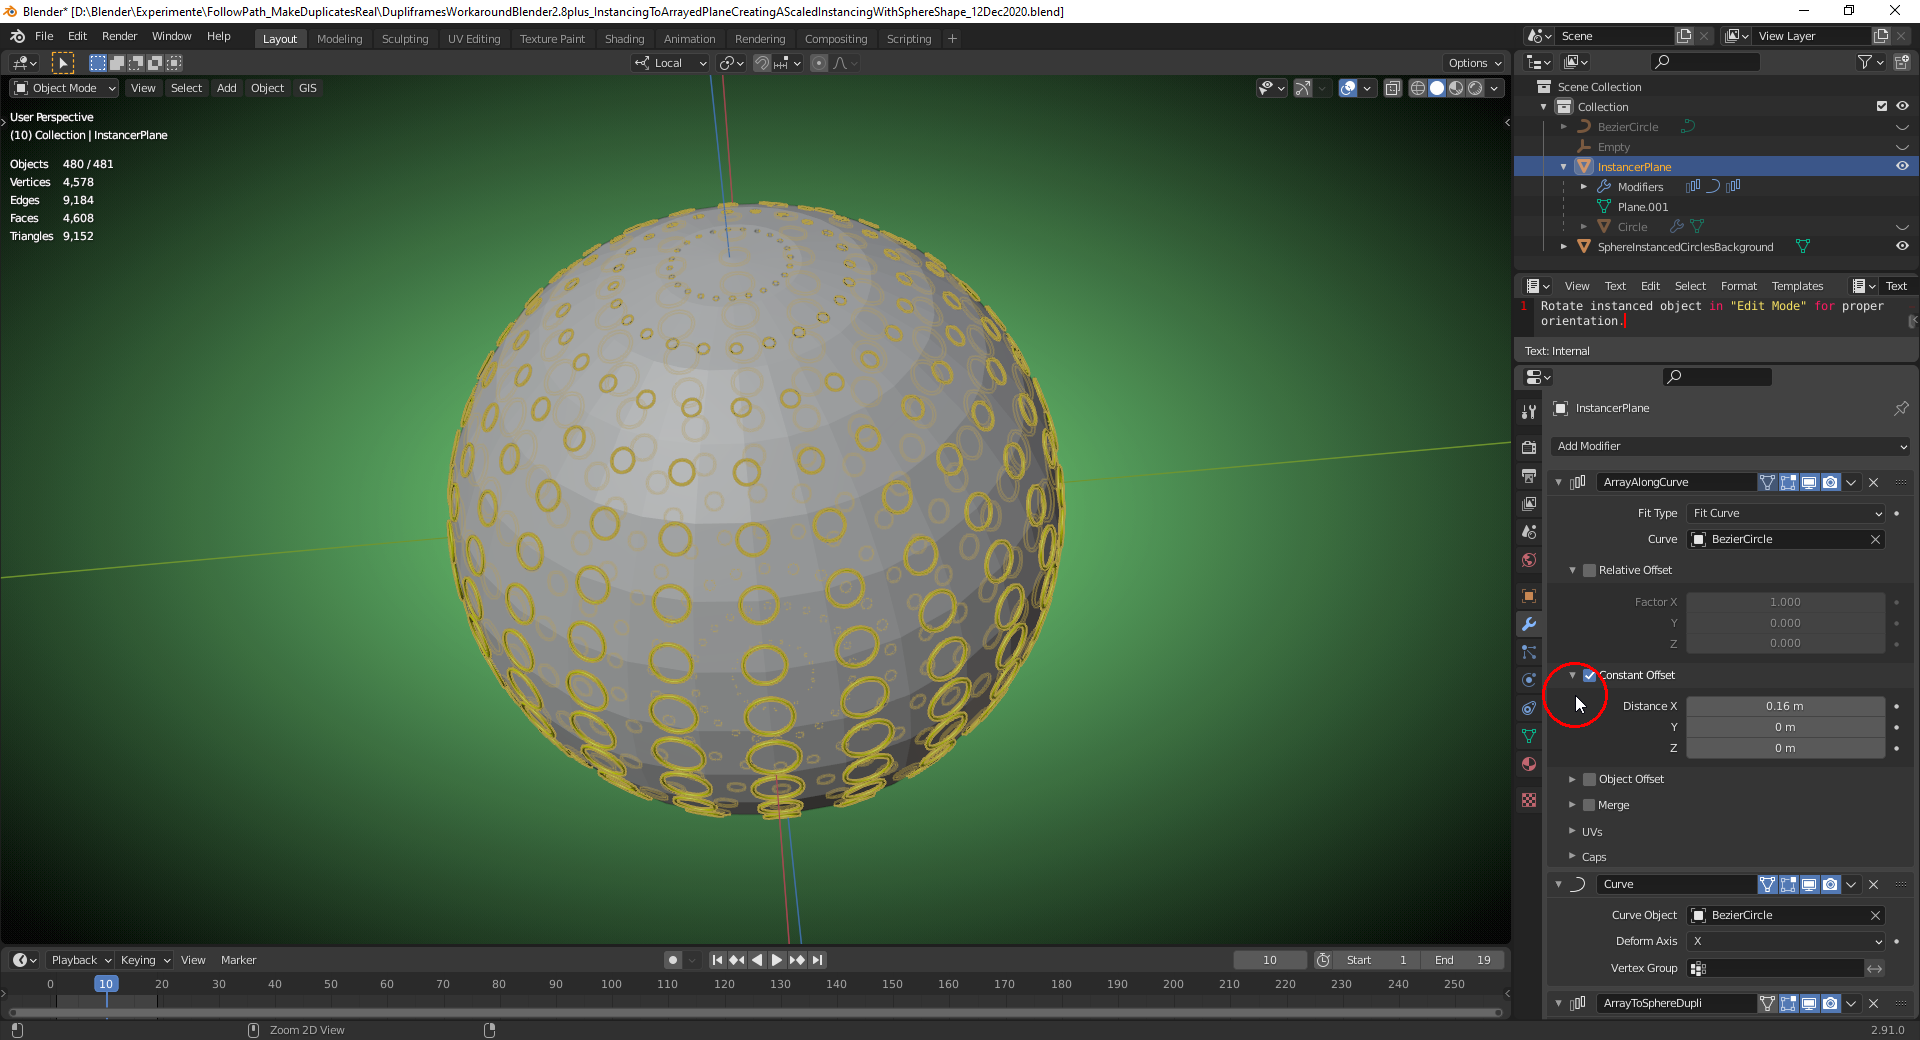Remove the ArrayAlongCurve modifier

point(1874,482)
